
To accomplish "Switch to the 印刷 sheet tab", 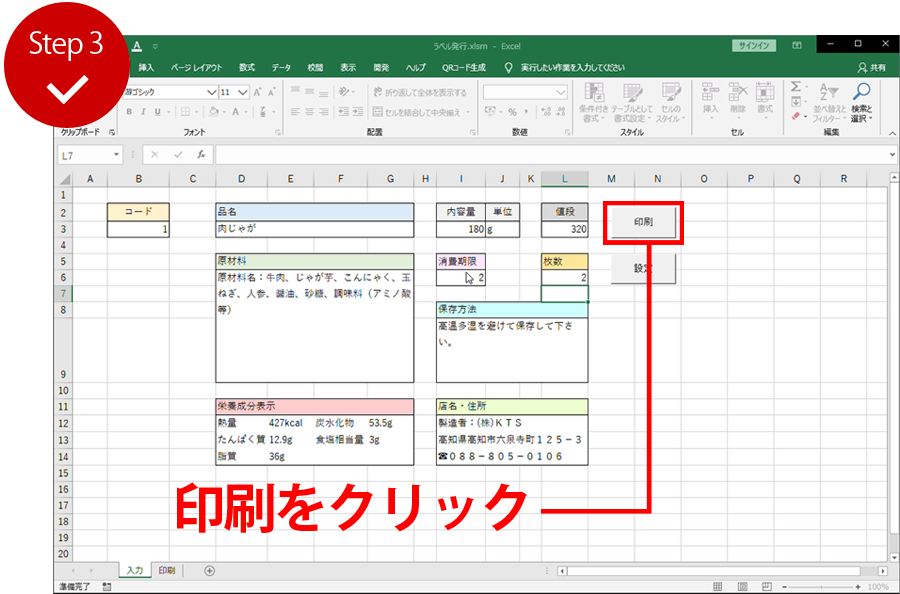I will pos(167,570).
